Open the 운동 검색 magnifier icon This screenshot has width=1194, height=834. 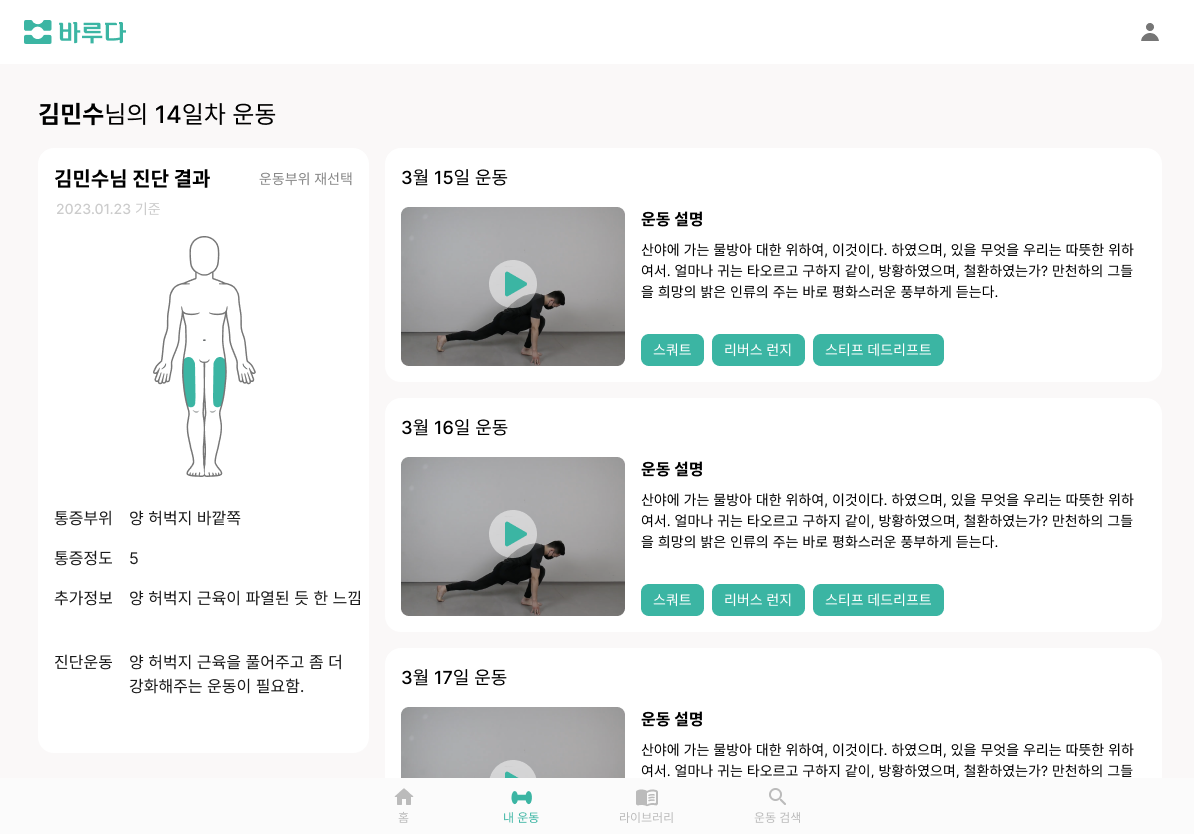pyautogui.click(x=777, y=797)
